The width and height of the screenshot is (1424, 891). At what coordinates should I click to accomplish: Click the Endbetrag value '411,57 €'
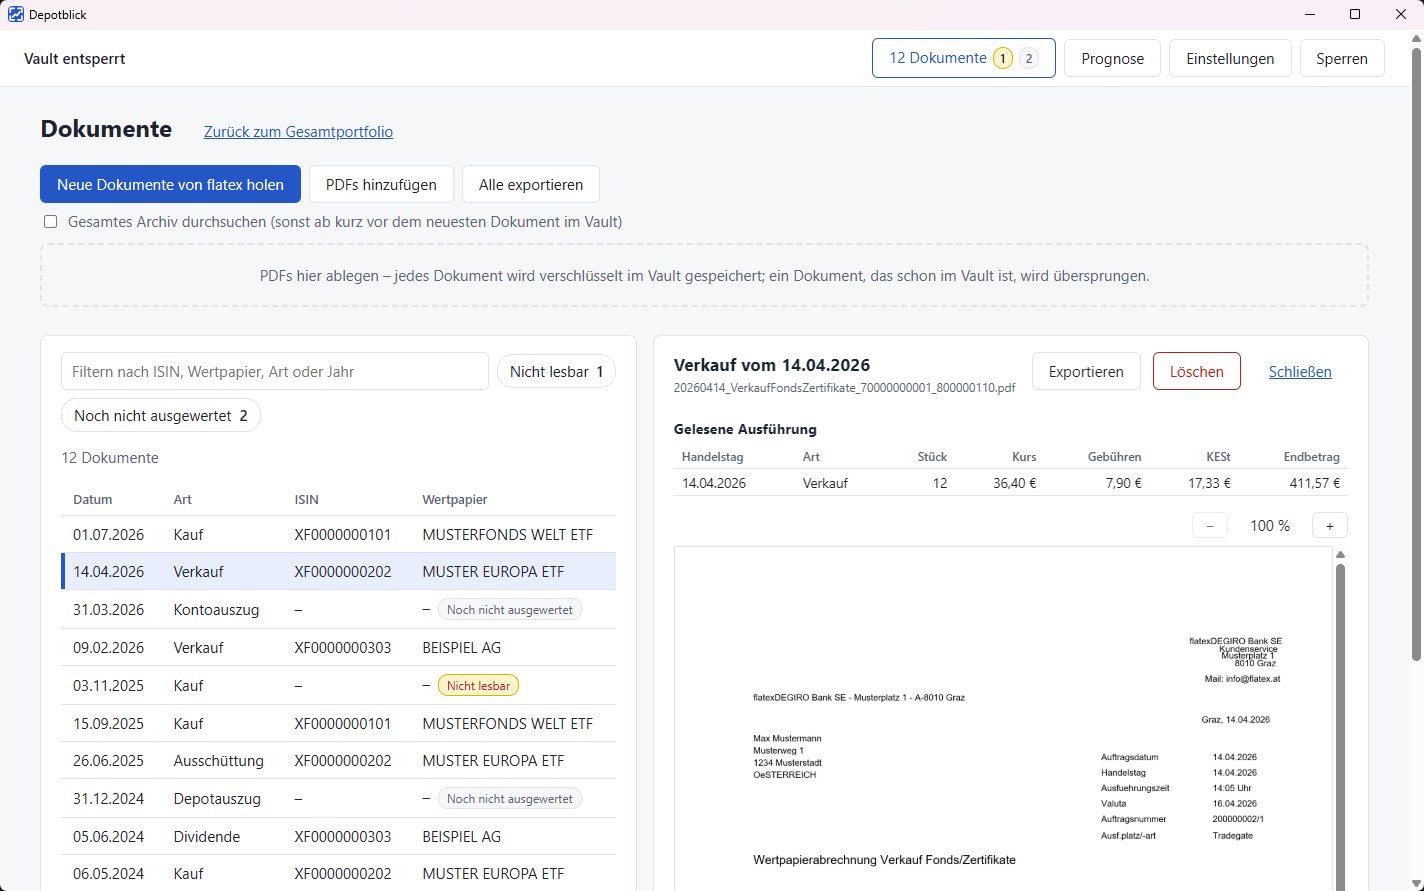(1315, 483)
